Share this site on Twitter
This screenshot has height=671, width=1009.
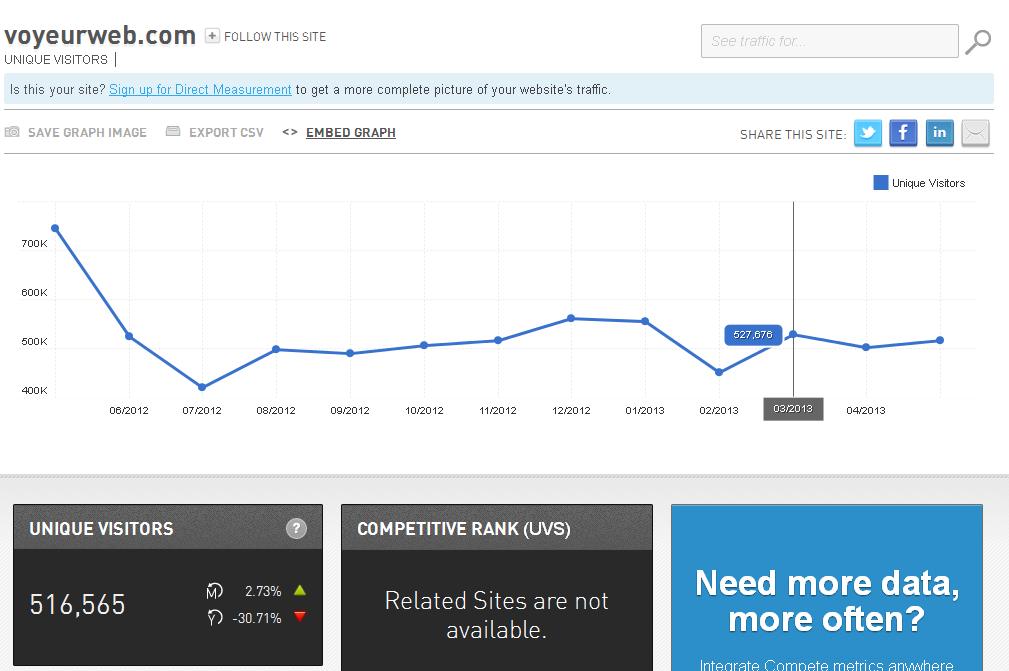pos(867,133)
